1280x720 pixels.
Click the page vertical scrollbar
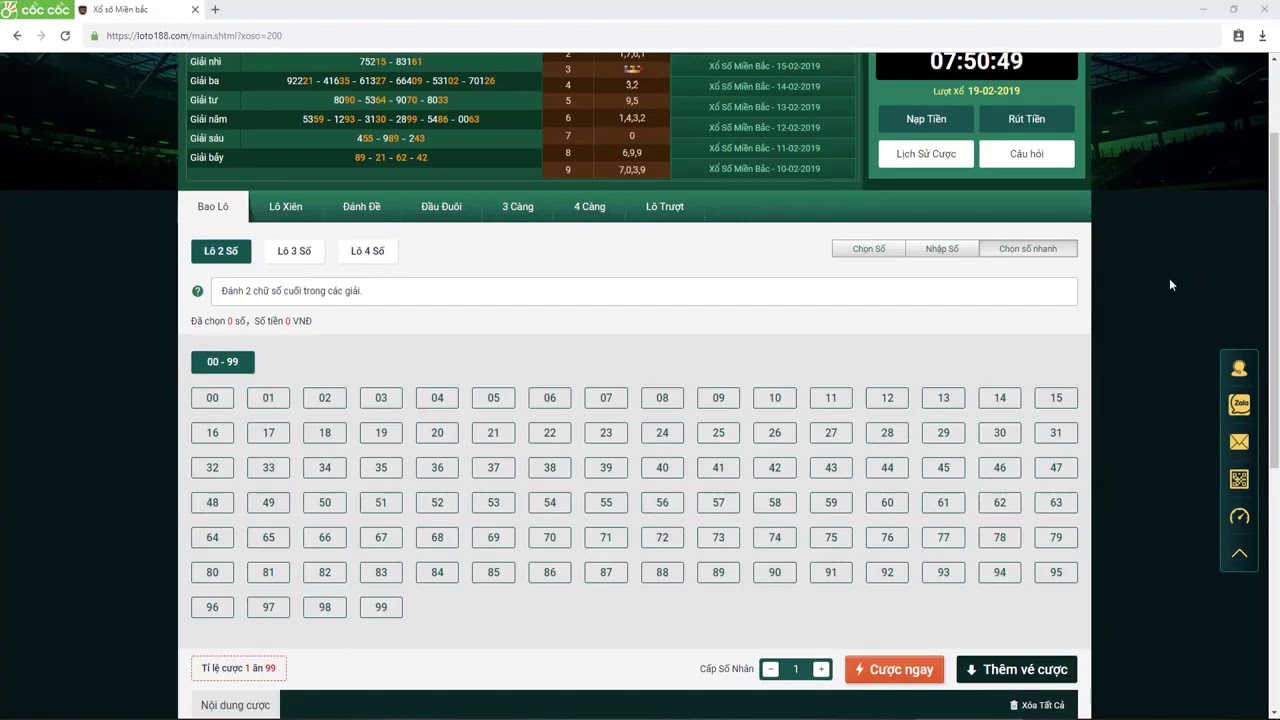pyautogui.click(x=1274, y=300)
